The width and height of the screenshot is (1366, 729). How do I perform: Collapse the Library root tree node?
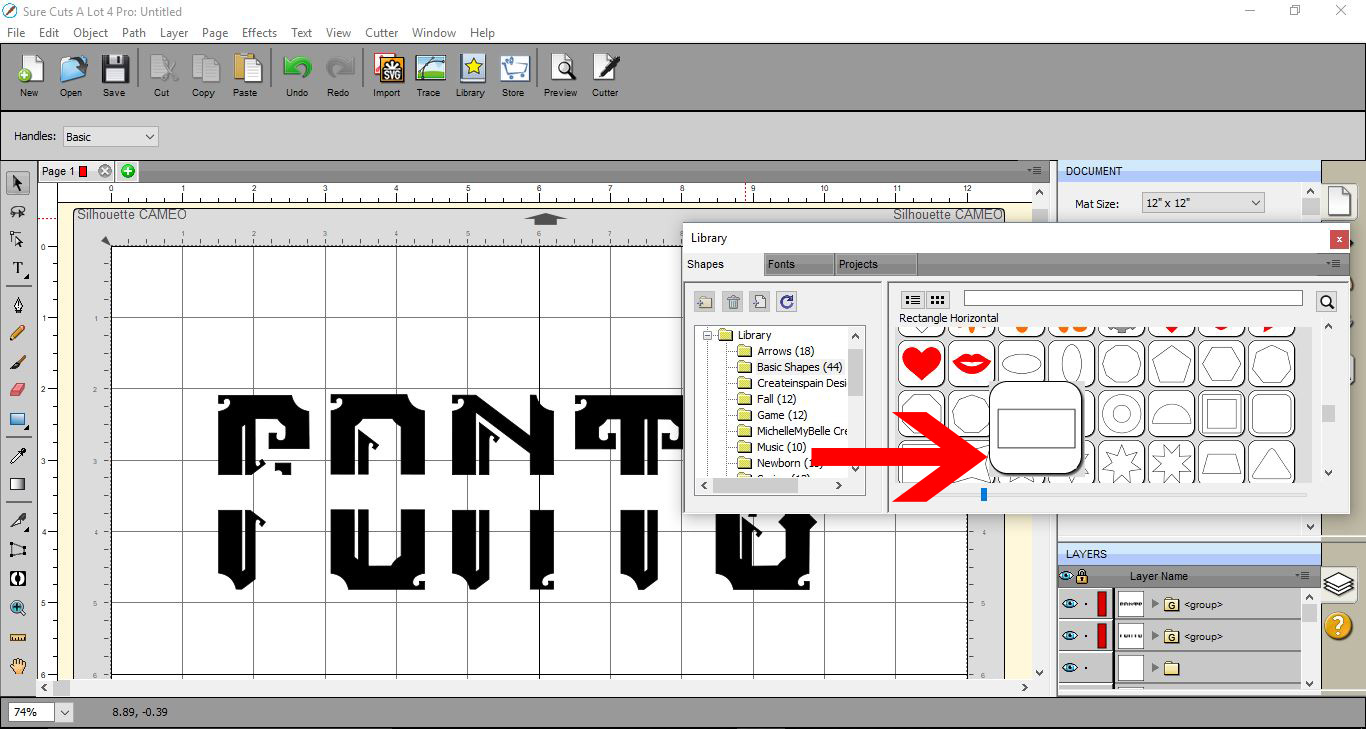pyautogui.click(x=707, y=335)
